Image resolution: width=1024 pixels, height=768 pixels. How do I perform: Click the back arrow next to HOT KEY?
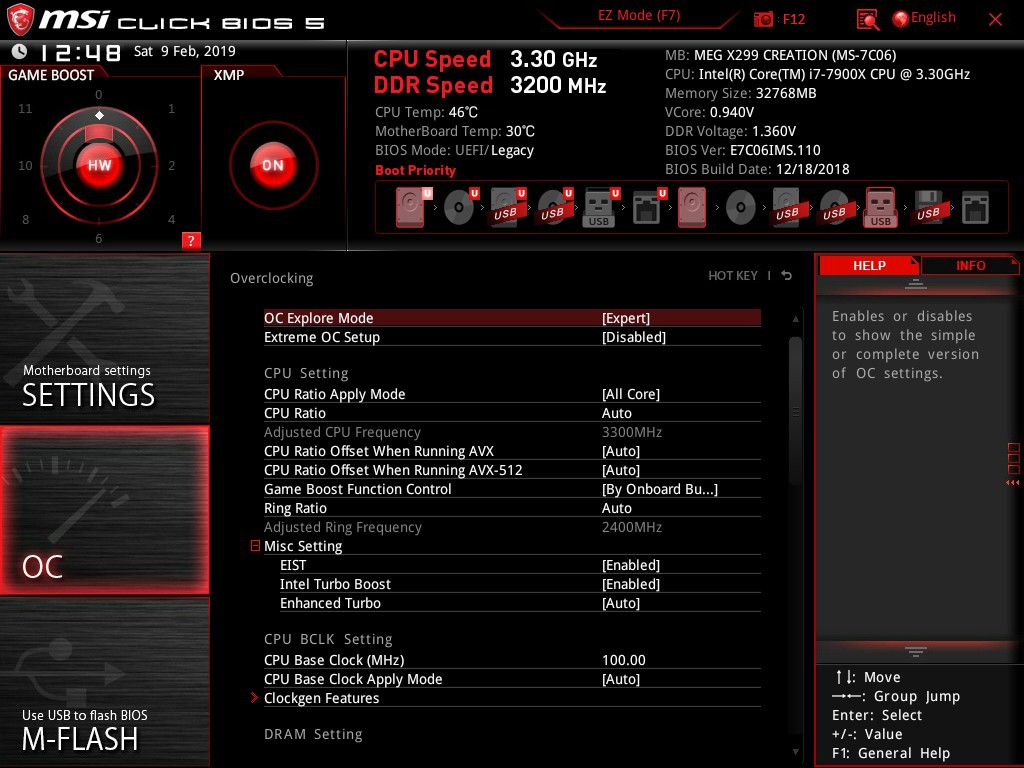point(787,276)
